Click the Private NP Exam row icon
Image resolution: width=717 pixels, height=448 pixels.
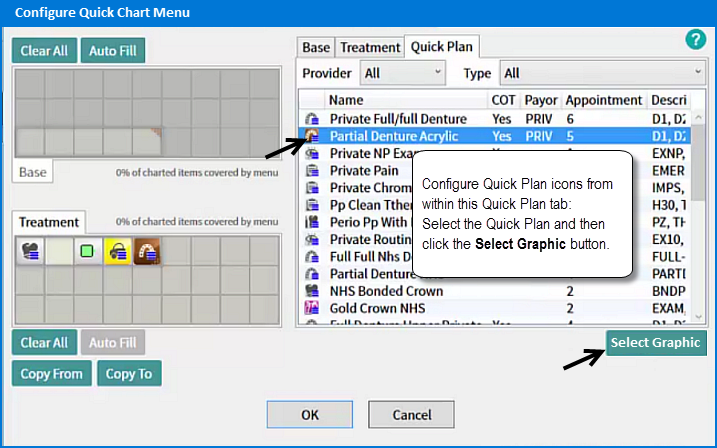point(312,153)
